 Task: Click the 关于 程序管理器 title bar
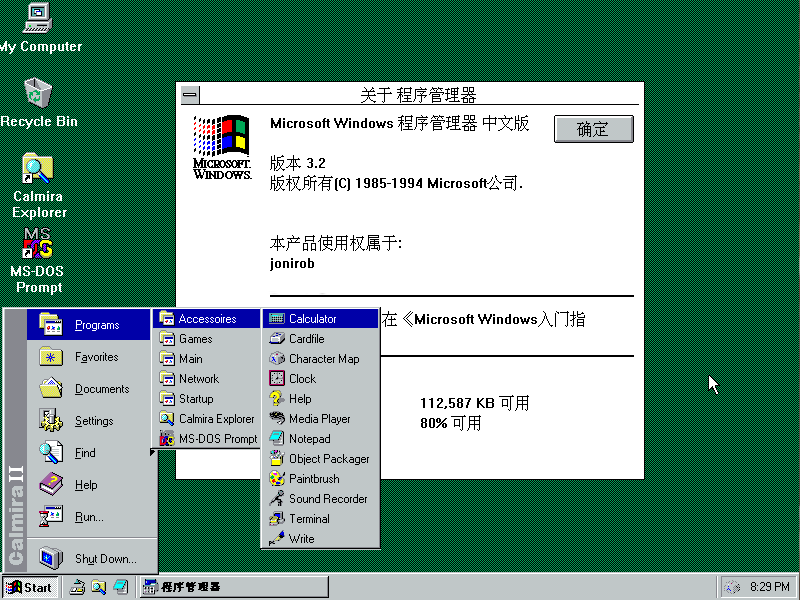[x=418, y=95]
